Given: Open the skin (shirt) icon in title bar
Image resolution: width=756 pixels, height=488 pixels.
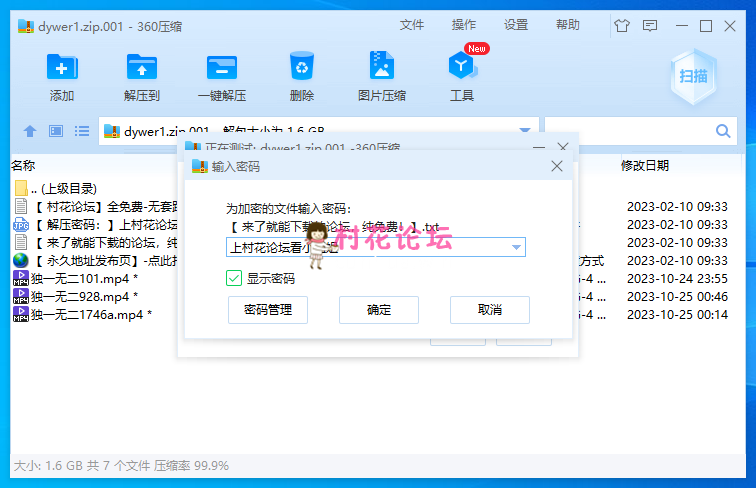Looking at the screenshot, I should pyautogui.click(x=622, y=26).
